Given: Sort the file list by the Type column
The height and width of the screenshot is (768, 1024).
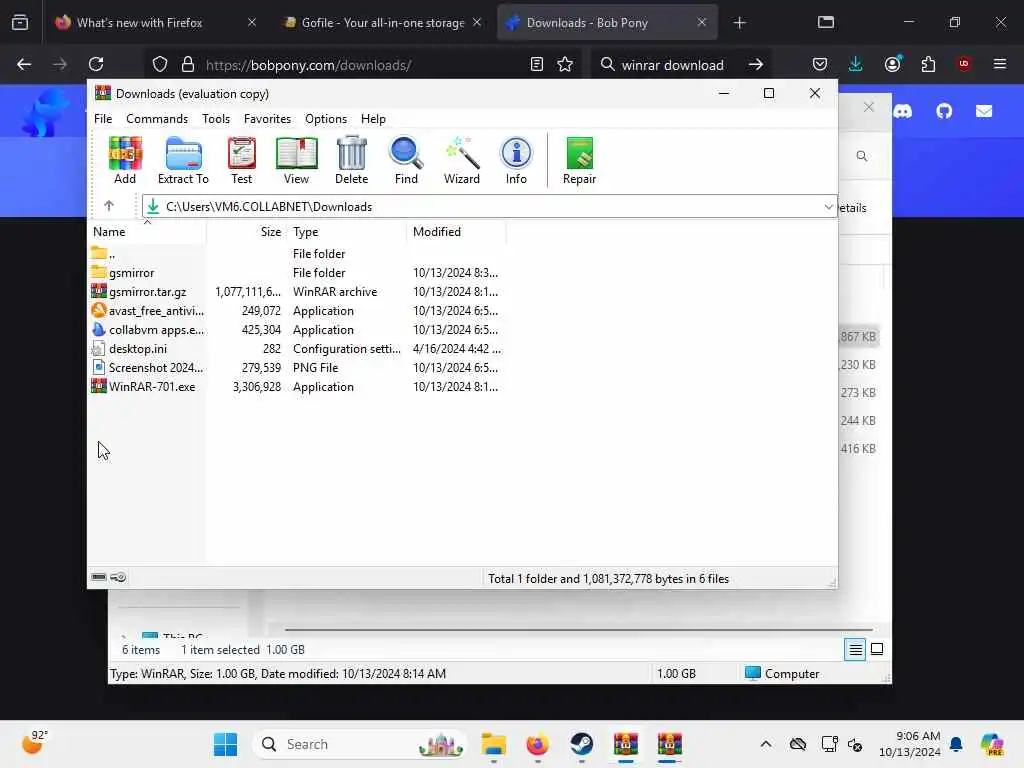Looking at the screenshot, I should coord(346,232).
